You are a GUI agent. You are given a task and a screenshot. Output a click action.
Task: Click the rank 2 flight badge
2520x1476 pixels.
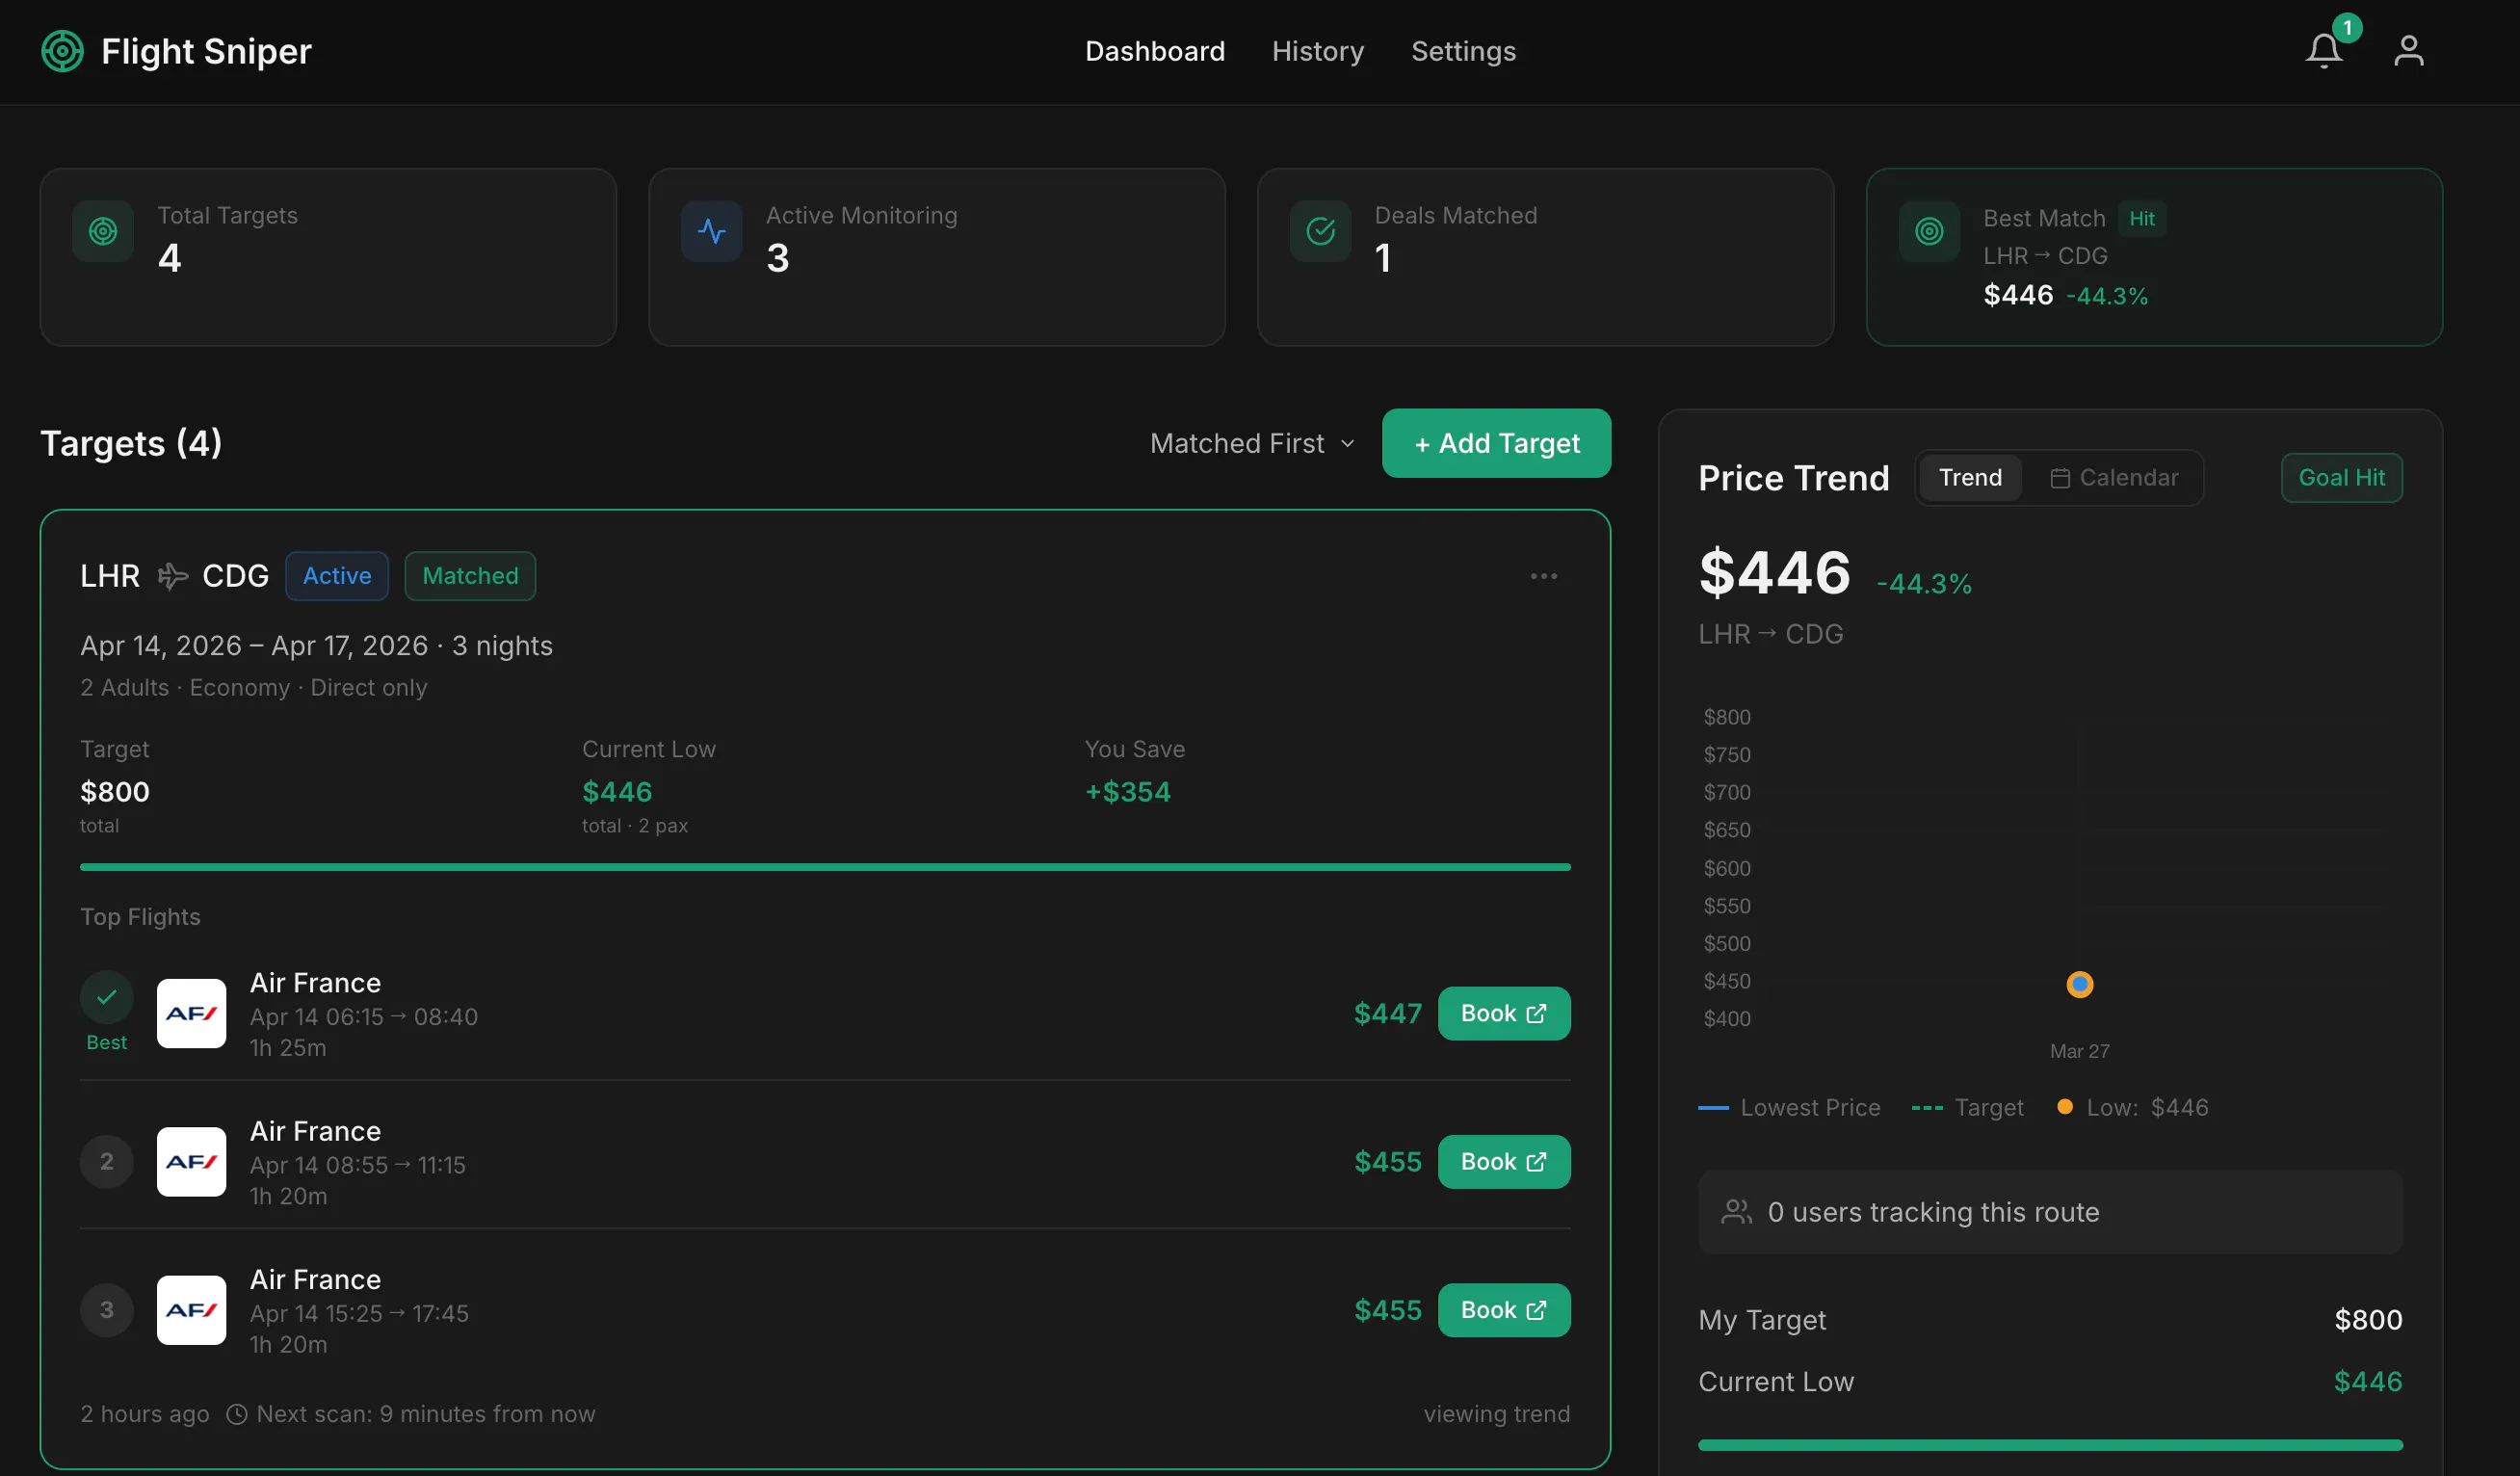pyautogui.click(x=107, y=1161)
